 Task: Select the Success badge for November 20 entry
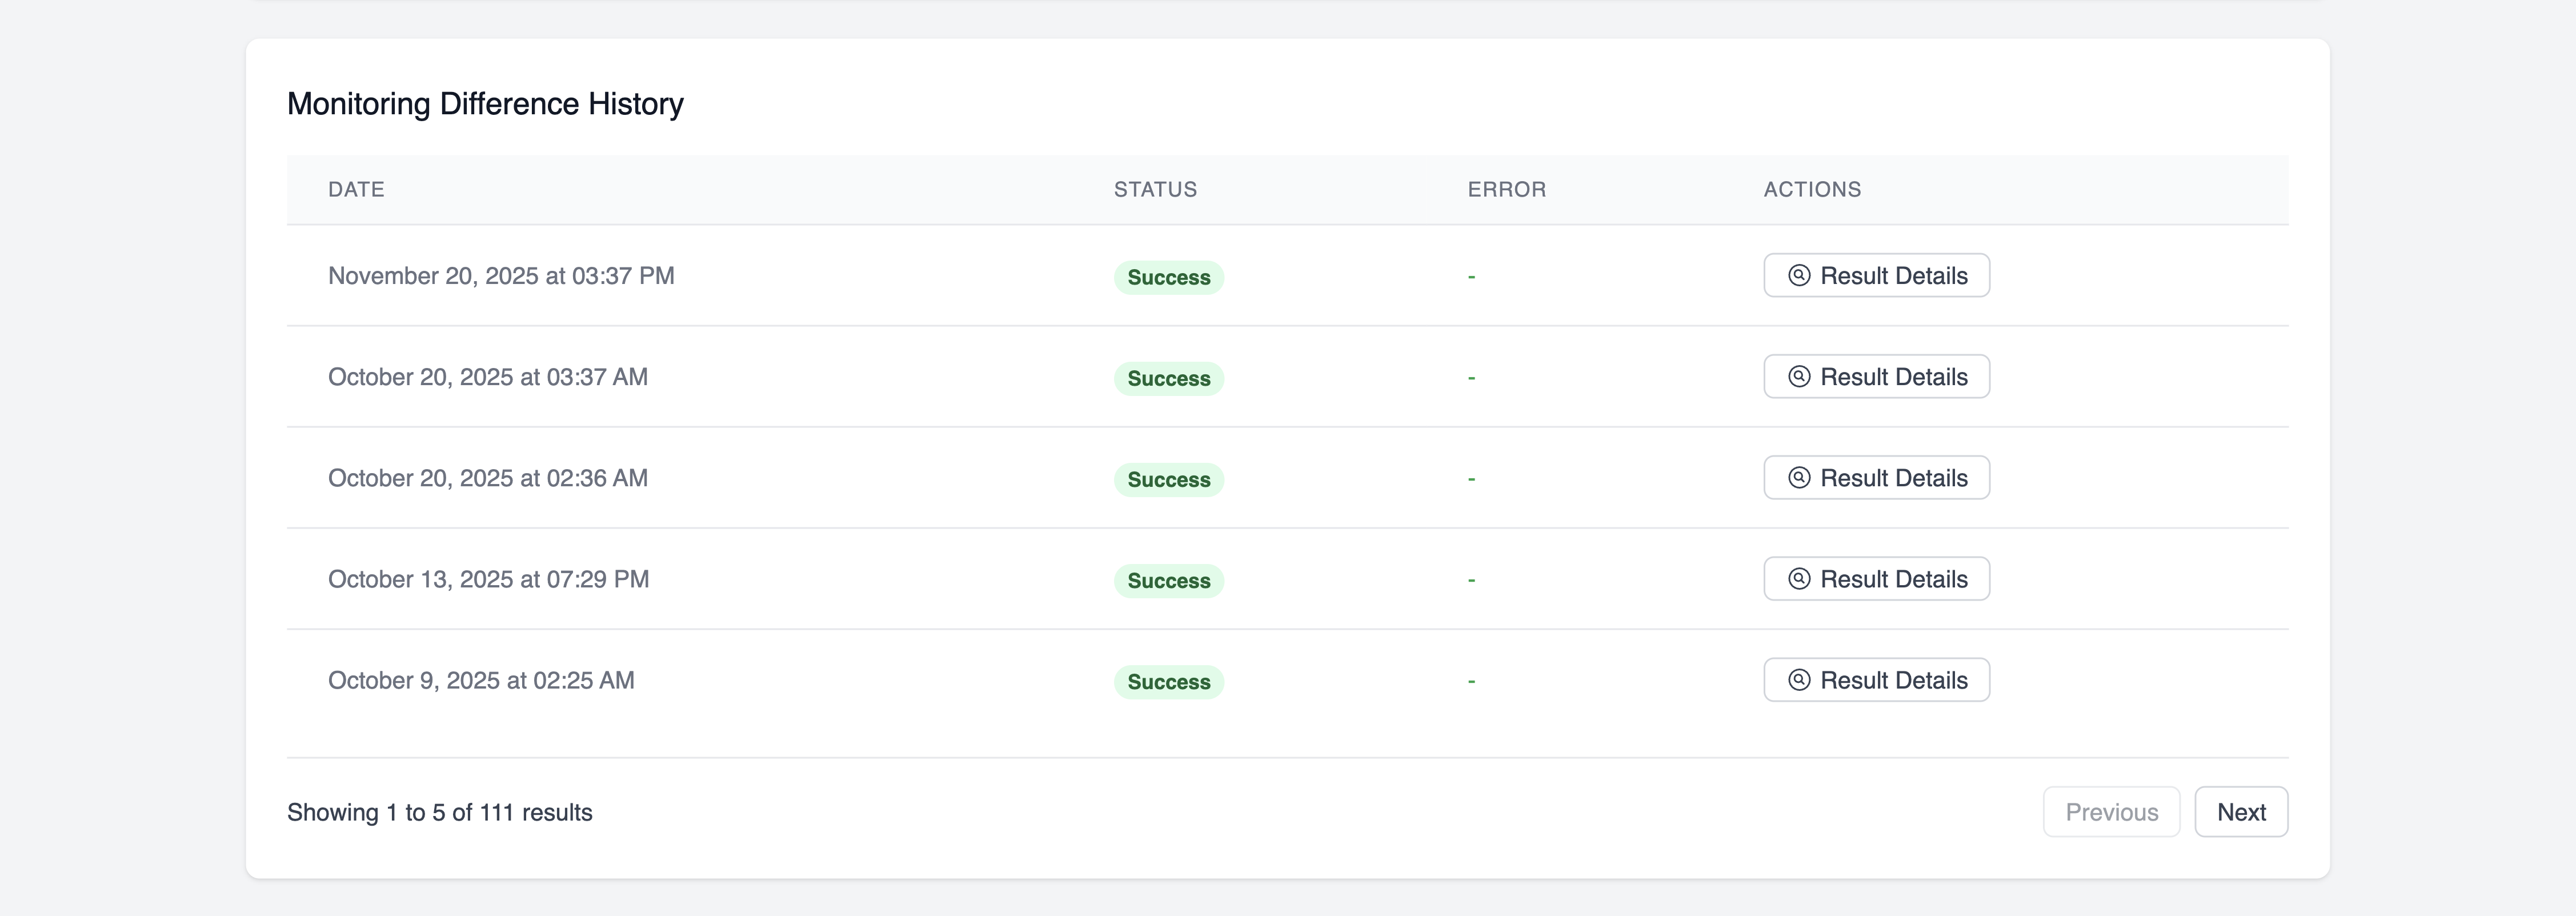(x=1167, y=277)
